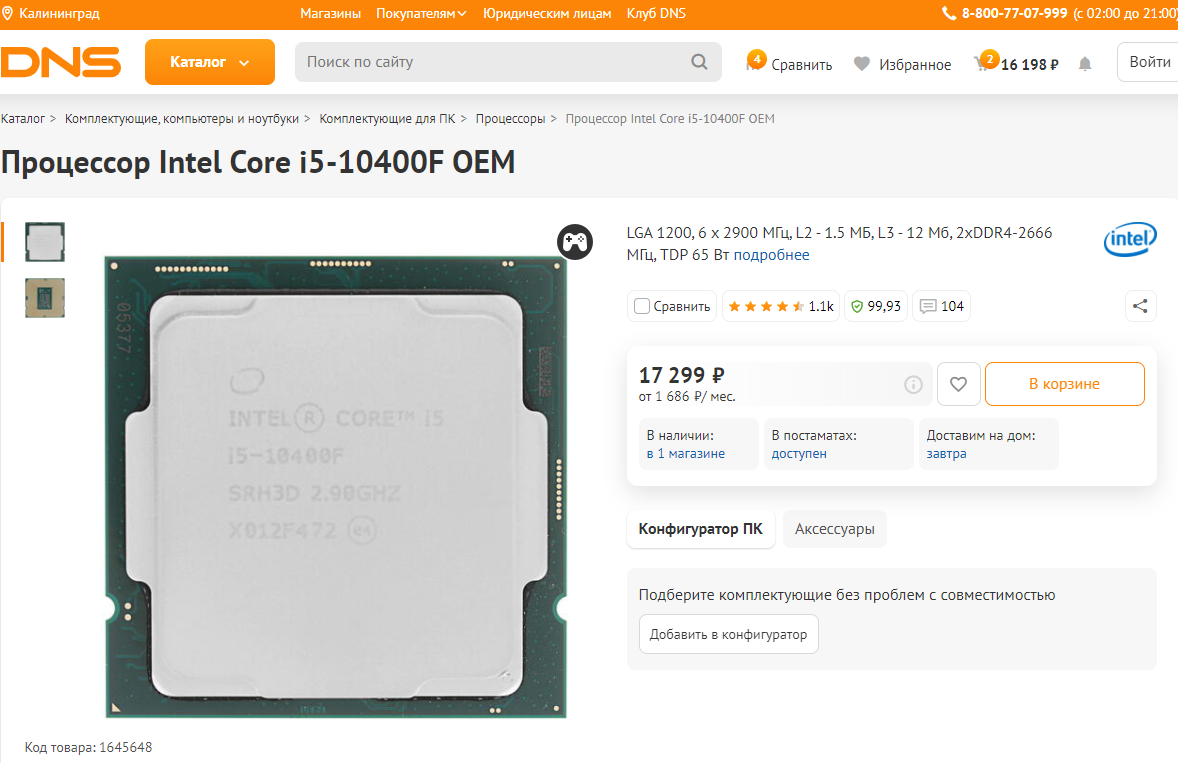Open the shopping cart icon
This screenshot has width=1178, height=763.
point(982,64)
